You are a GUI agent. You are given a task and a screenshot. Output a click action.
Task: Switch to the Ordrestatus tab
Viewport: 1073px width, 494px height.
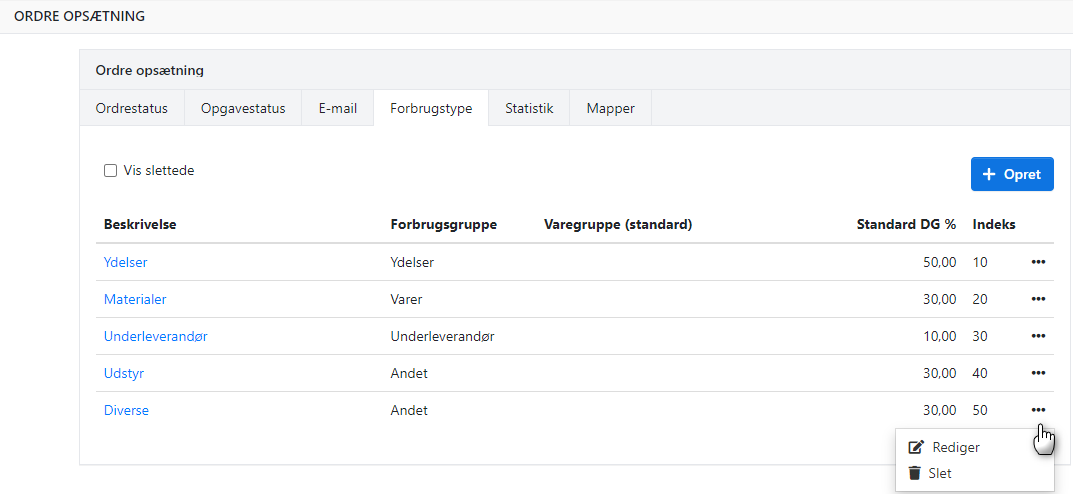132,108
